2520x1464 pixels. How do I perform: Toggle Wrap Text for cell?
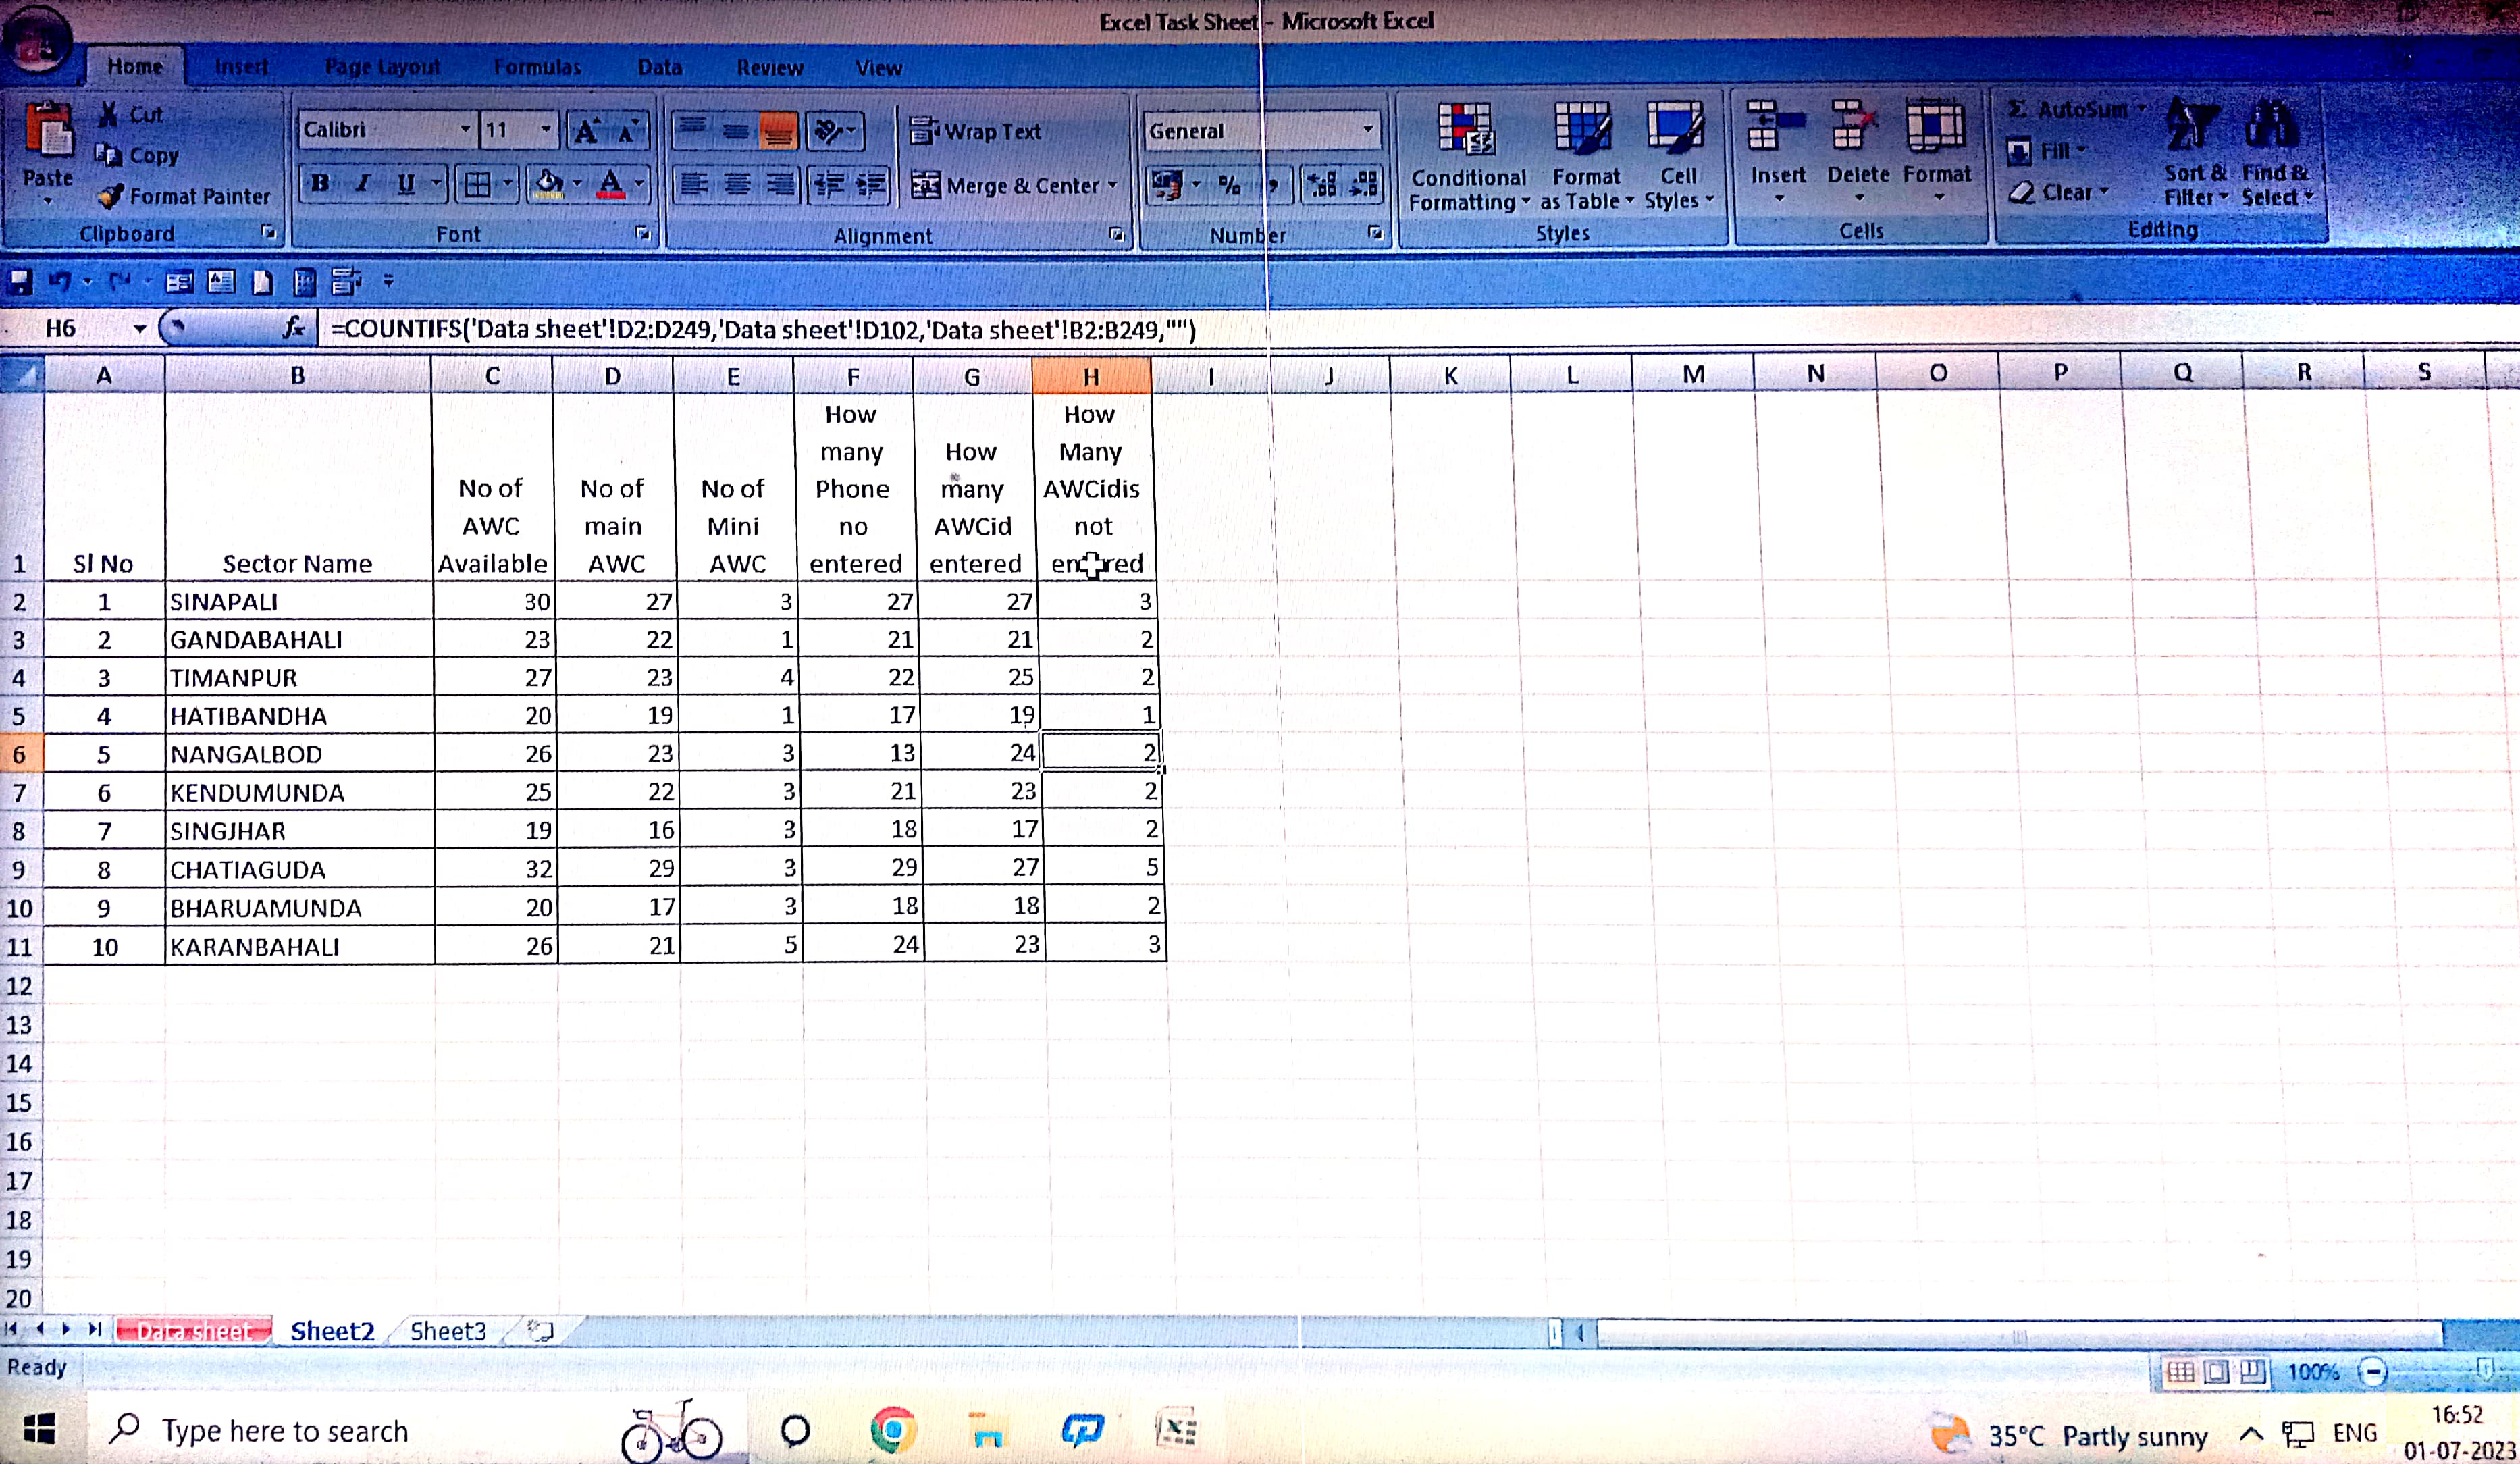[976, 131]
